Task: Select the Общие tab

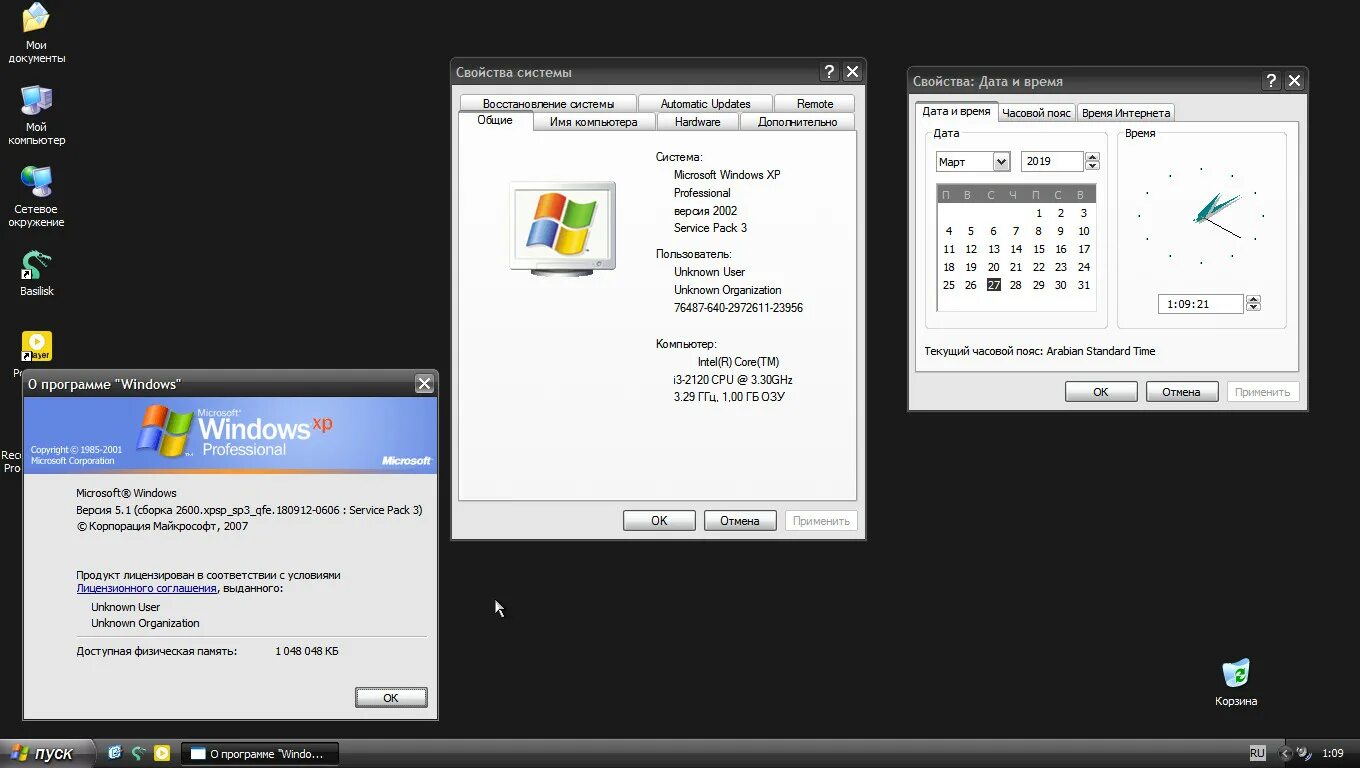Action: point(494,120)
